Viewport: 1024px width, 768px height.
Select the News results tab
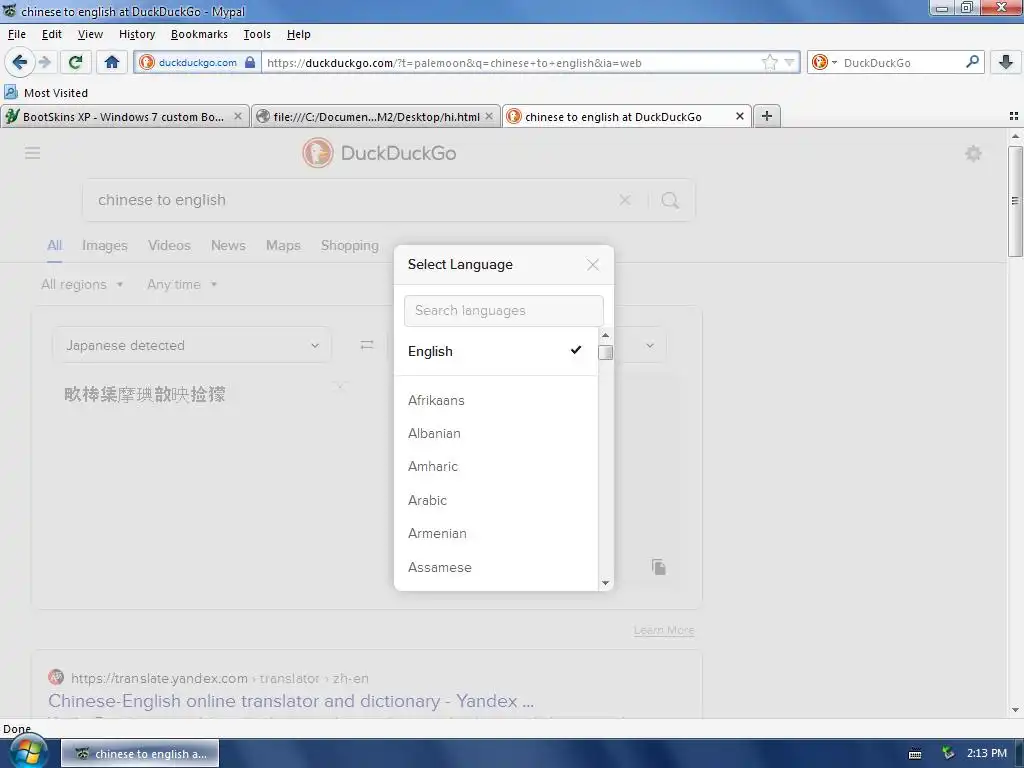click(x=228, y=246)
